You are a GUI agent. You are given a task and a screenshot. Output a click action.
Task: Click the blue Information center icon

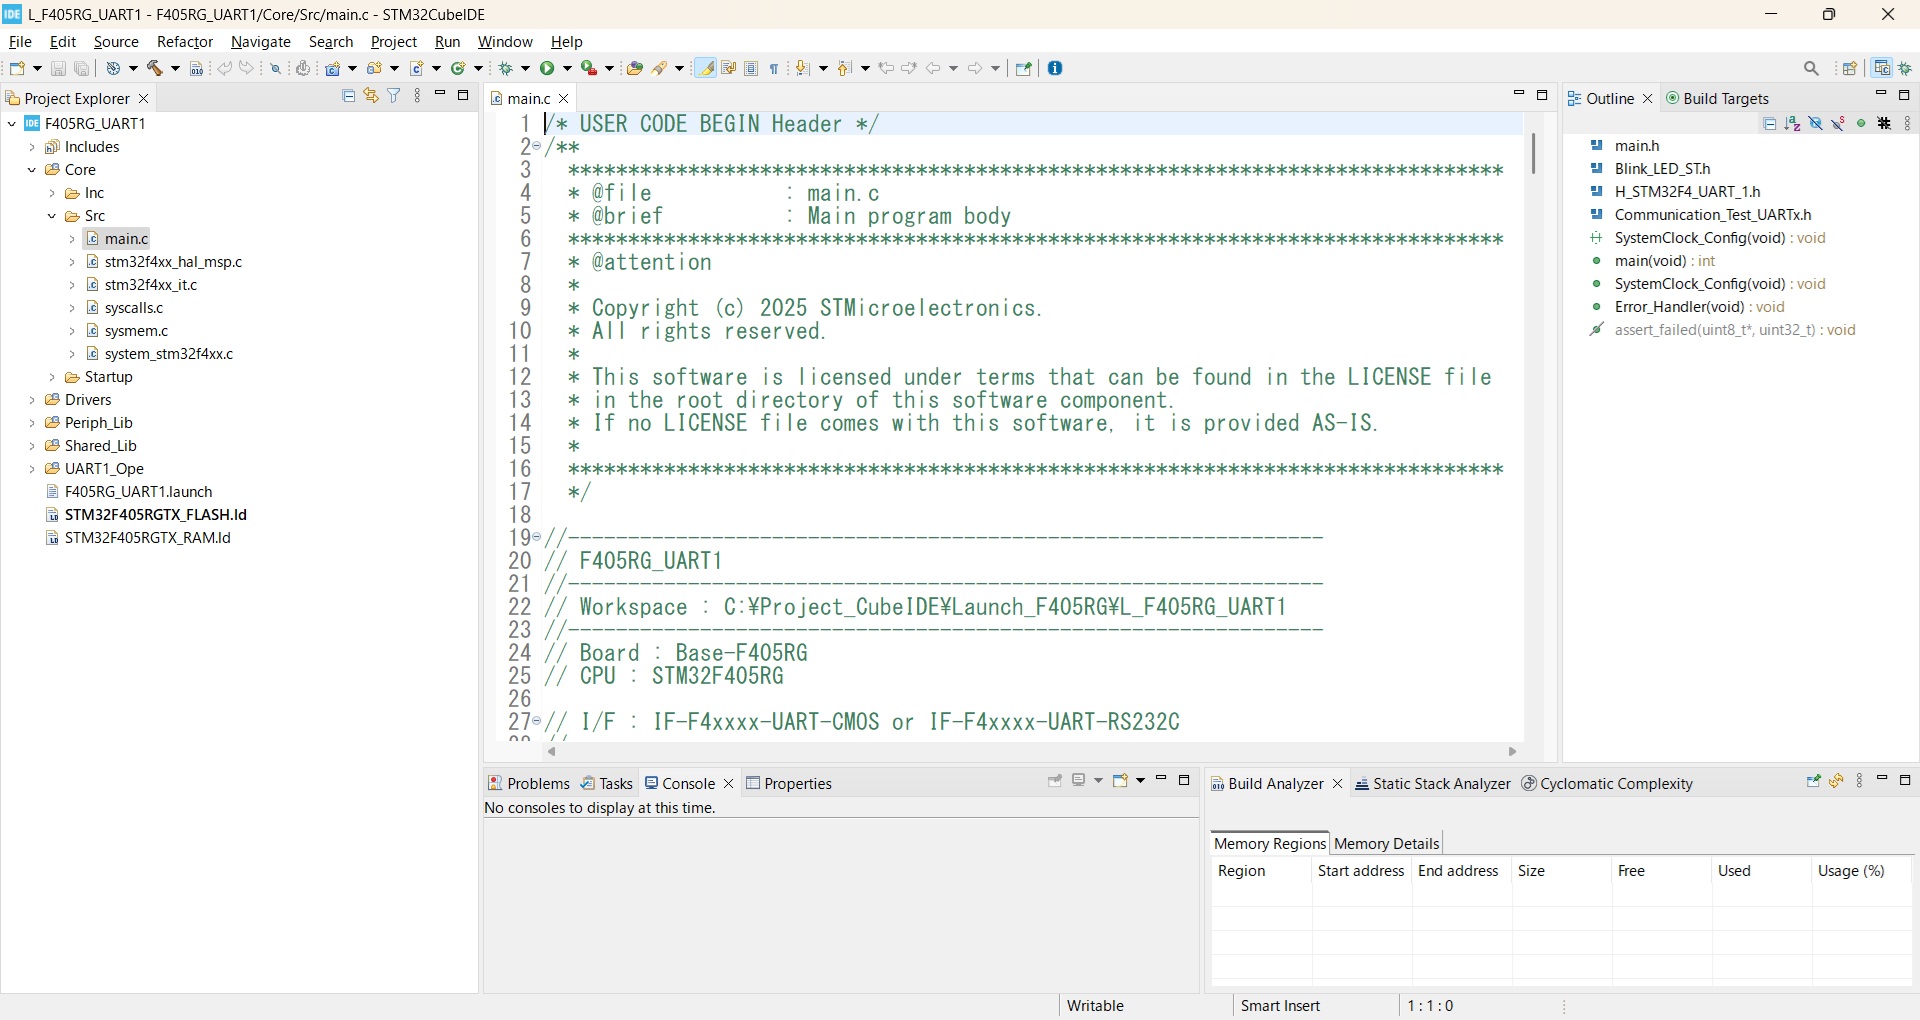[1055, 68]
